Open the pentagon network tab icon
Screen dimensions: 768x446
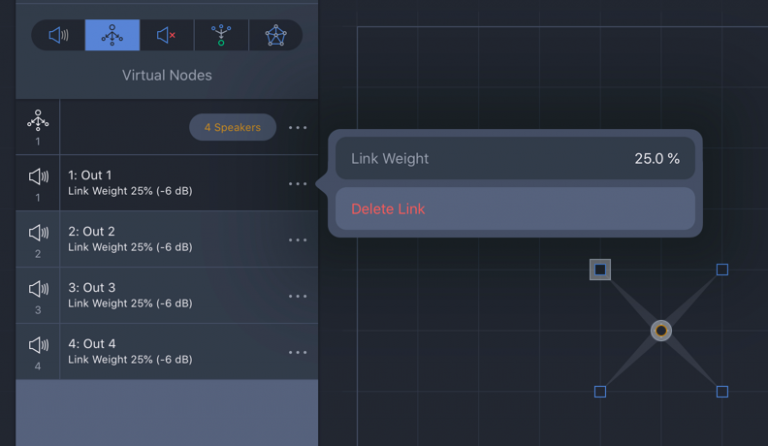(275, 35)
